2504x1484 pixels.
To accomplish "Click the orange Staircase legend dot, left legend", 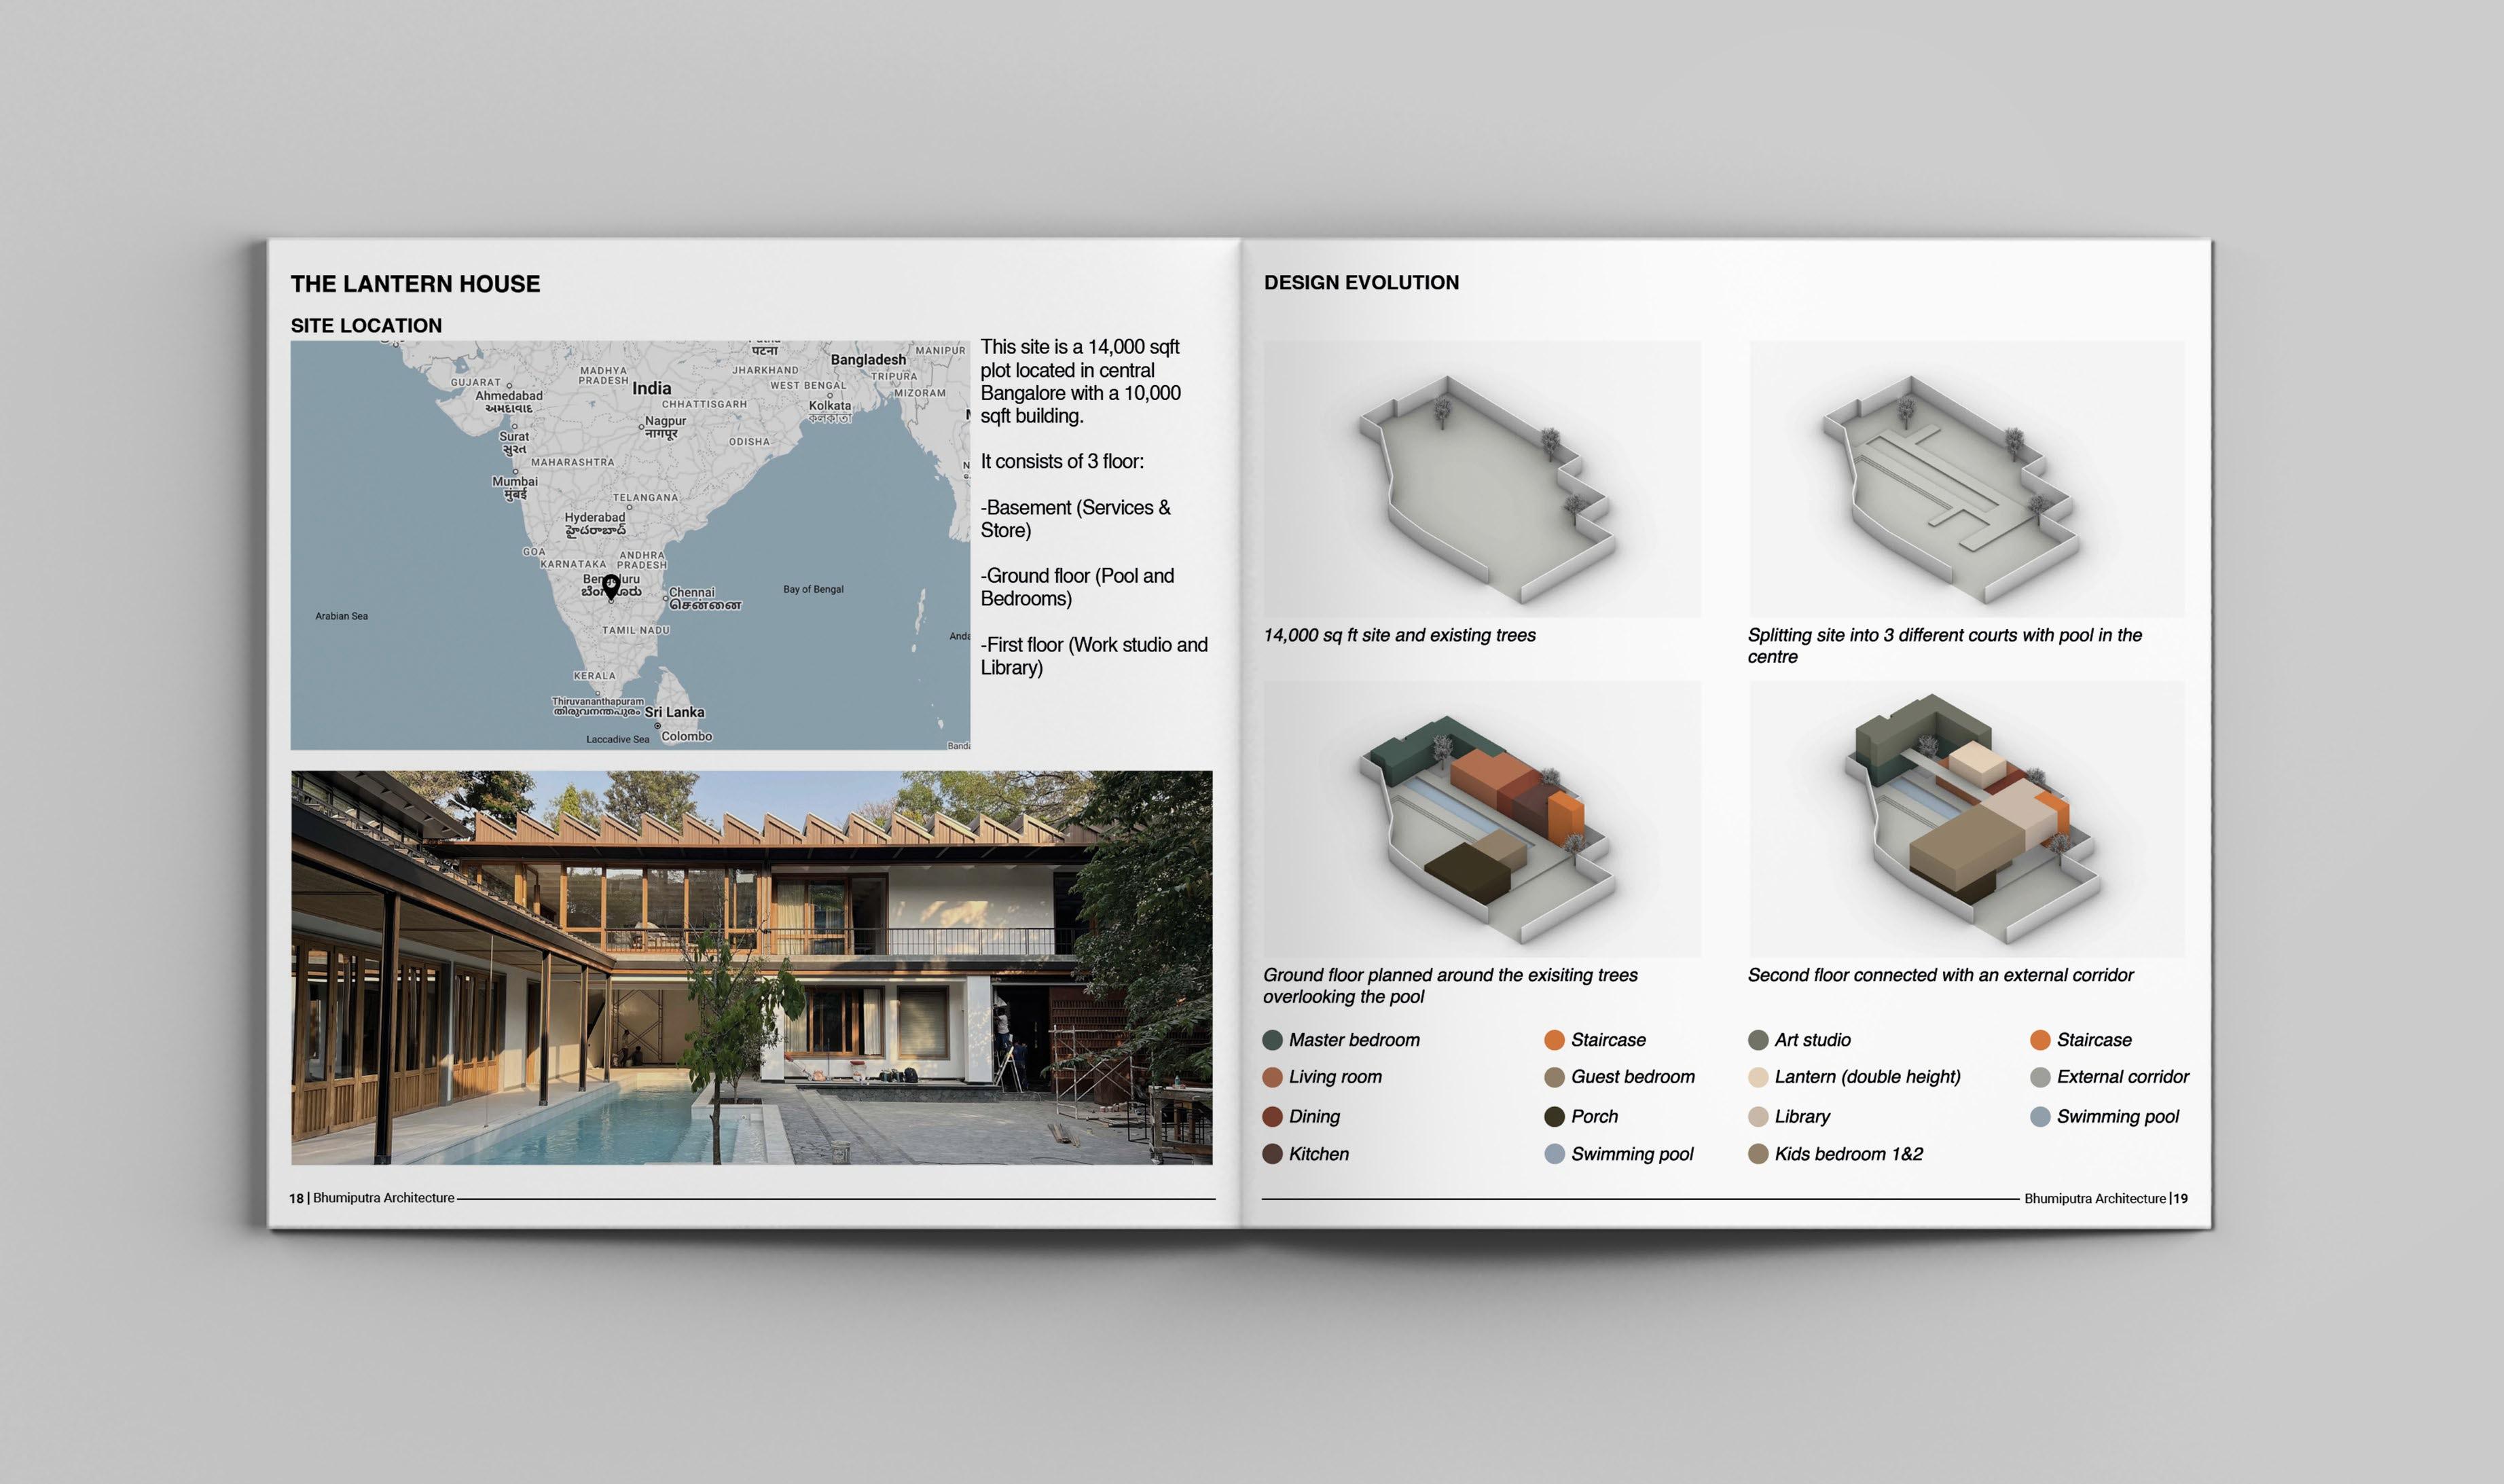I will [x=1554, y=1040].
